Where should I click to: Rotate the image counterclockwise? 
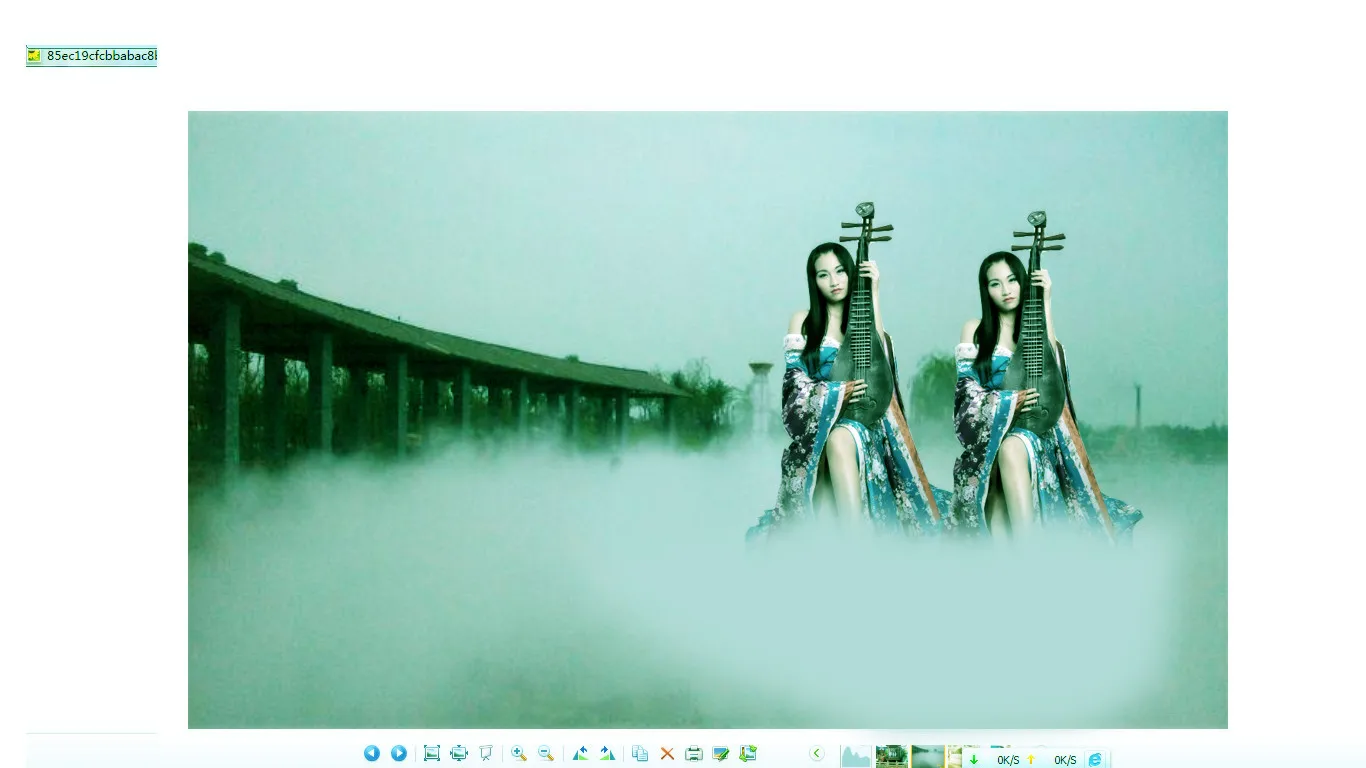pos(580,753)
